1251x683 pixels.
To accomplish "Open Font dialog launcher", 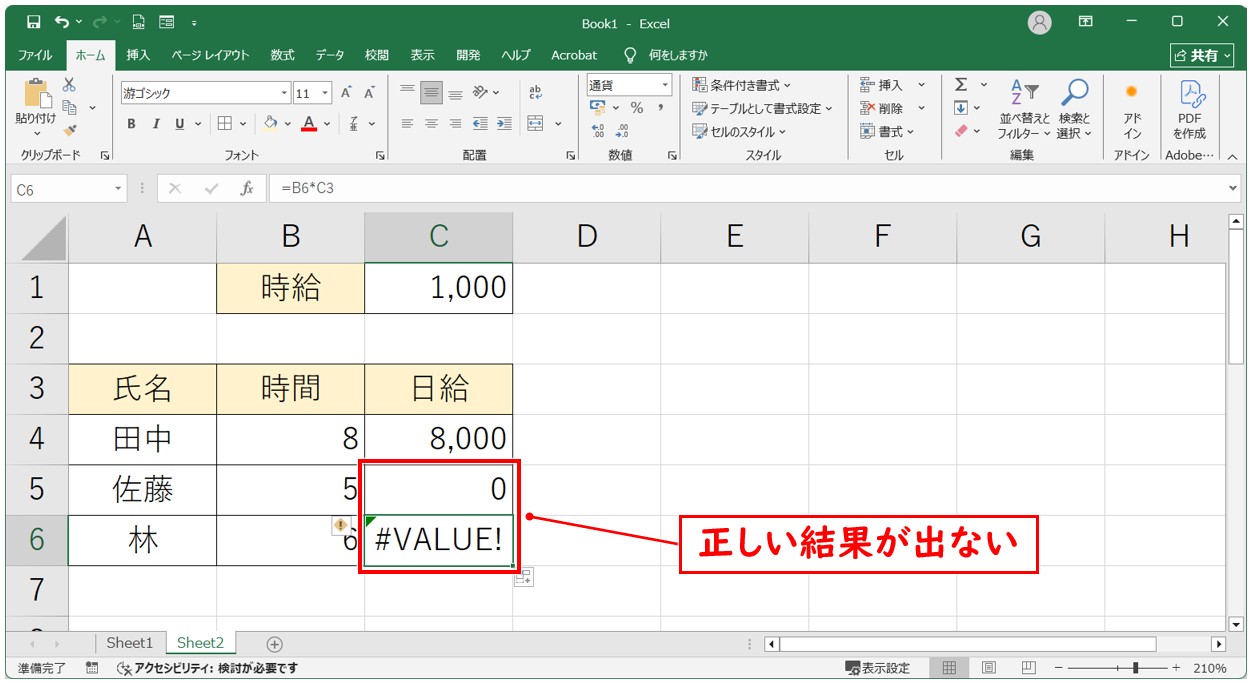I will (x=380, y=155).
